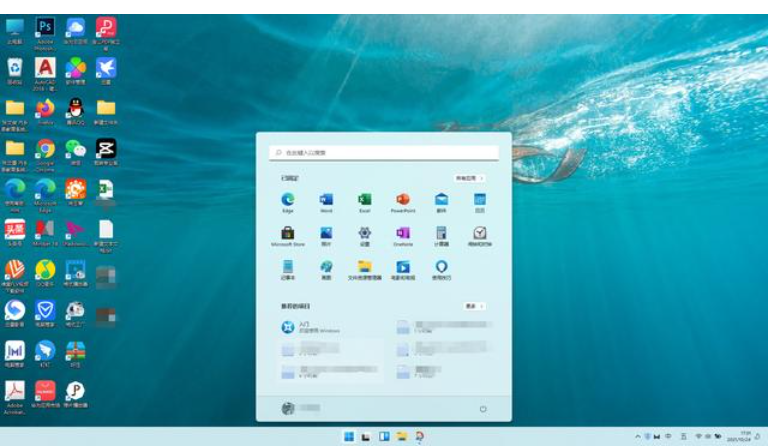Image resolution: width=769 pixels, height=447 pixels.
Task: Select the Recycle Bin desktop icon
Action: [x=15, y=72]
